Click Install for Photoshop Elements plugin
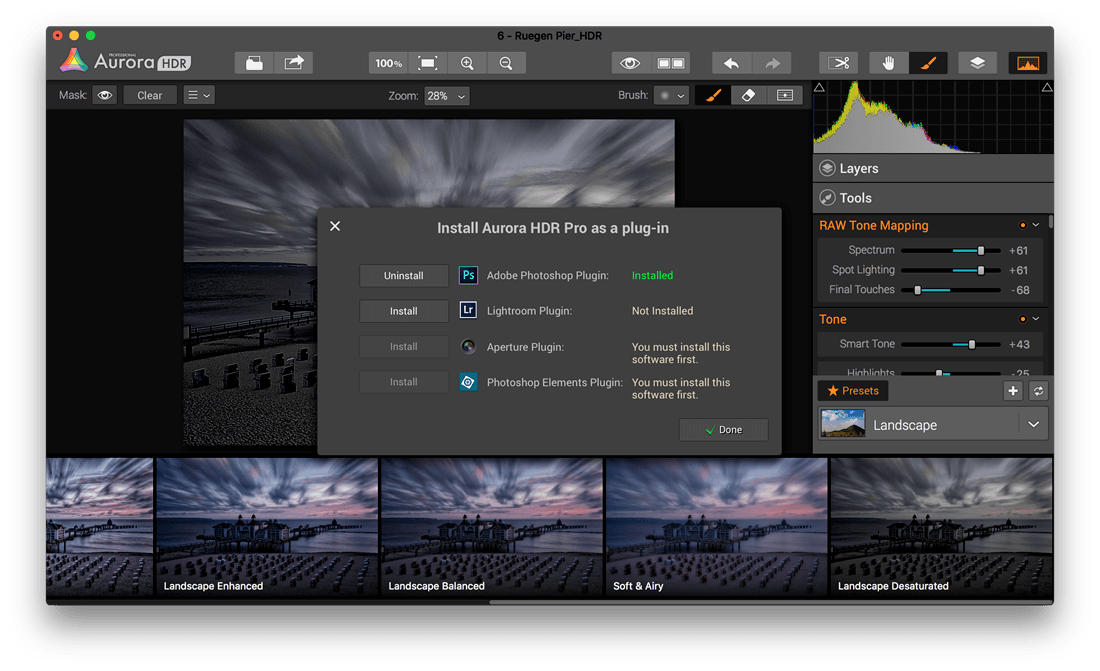The height and width of the screenshot is (671, 1100). coord(403,382)
